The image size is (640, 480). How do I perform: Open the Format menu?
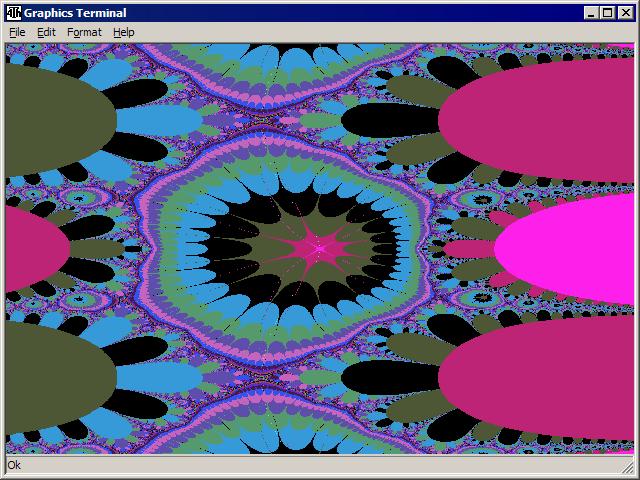pyautogui.click(x=84, y=32)
